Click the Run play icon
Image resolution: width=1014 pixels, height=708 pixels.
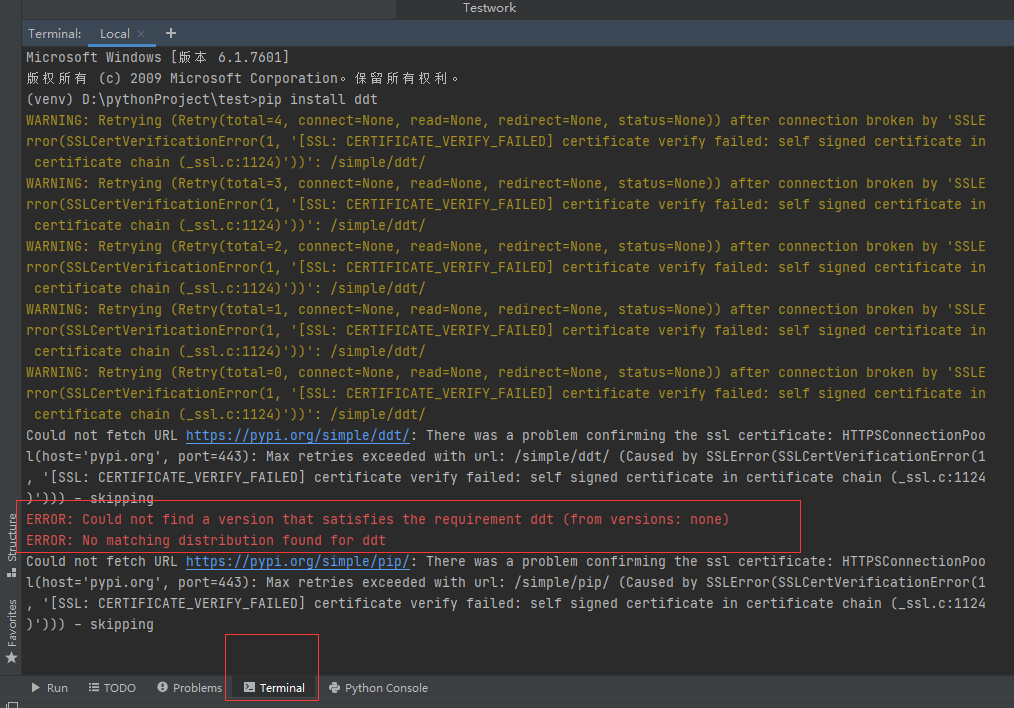click(x=36, y=687)
